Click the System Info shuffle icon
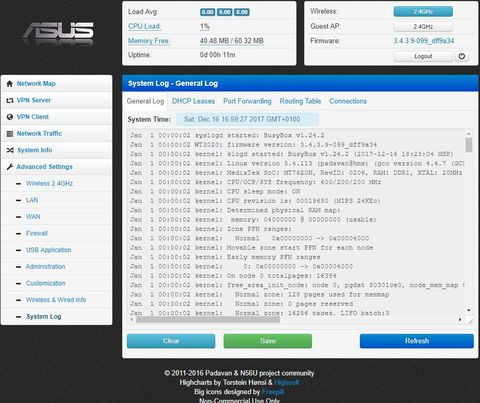This screenshot has height=403, width=480. 10,150
